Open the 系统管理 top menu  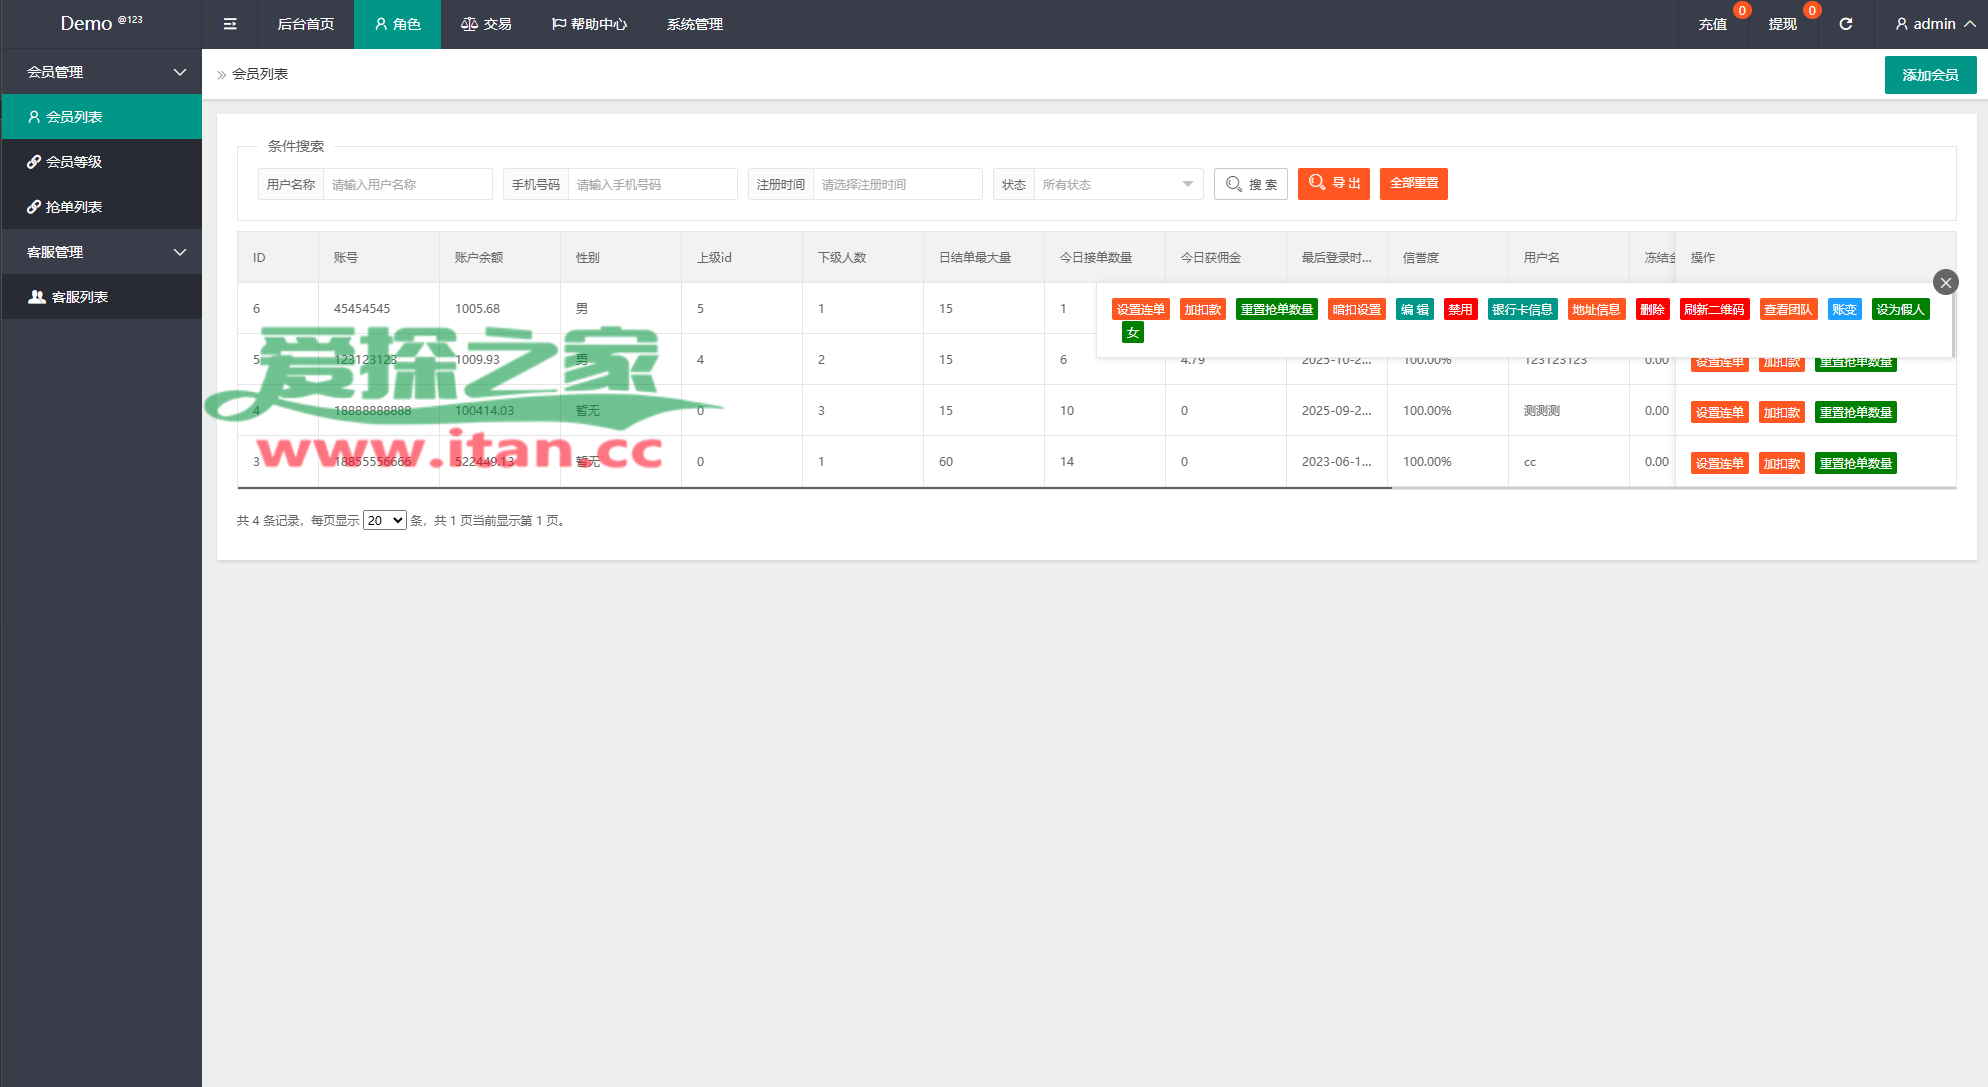pos(695,24)
